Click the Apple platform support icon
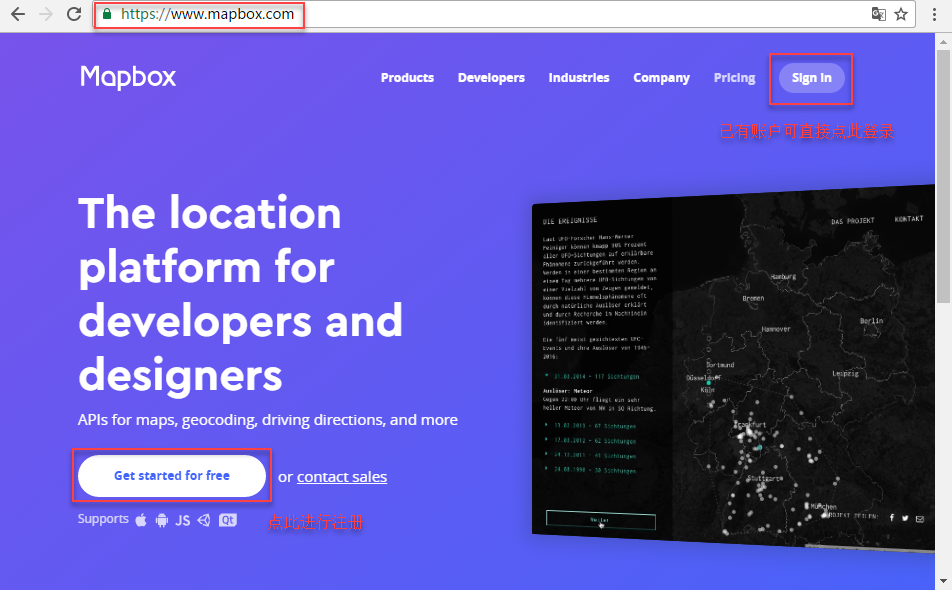This screenshot has height=590, width=952. click(x=141, y=519)
